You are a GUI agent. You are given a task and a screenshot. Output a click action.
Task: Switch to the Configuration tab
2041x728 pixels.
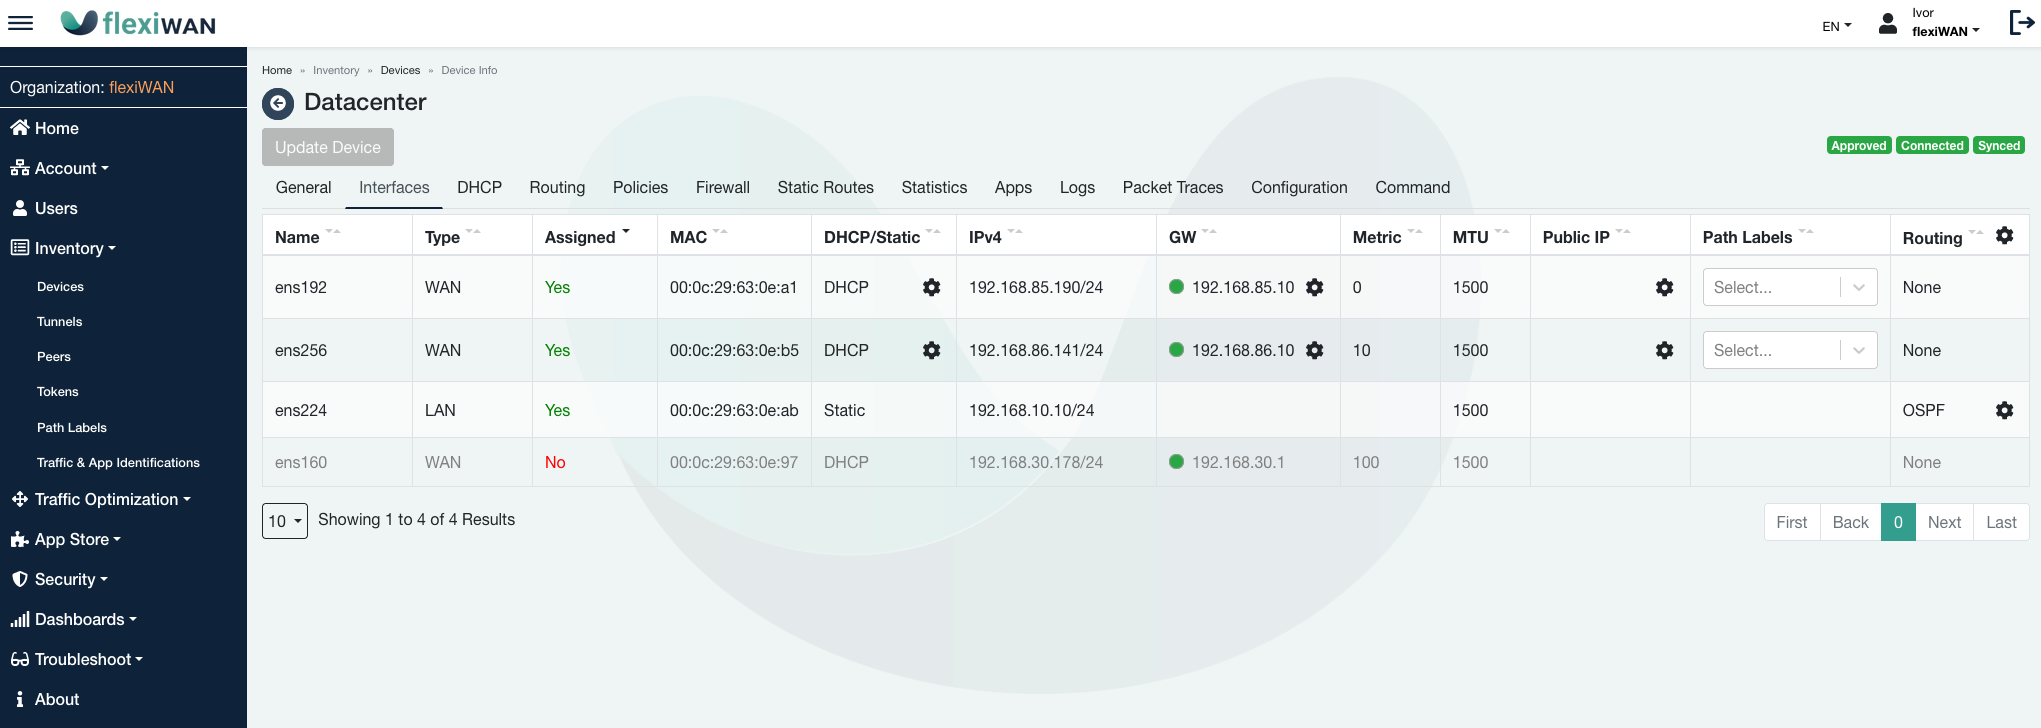[x=1299, y=187]
